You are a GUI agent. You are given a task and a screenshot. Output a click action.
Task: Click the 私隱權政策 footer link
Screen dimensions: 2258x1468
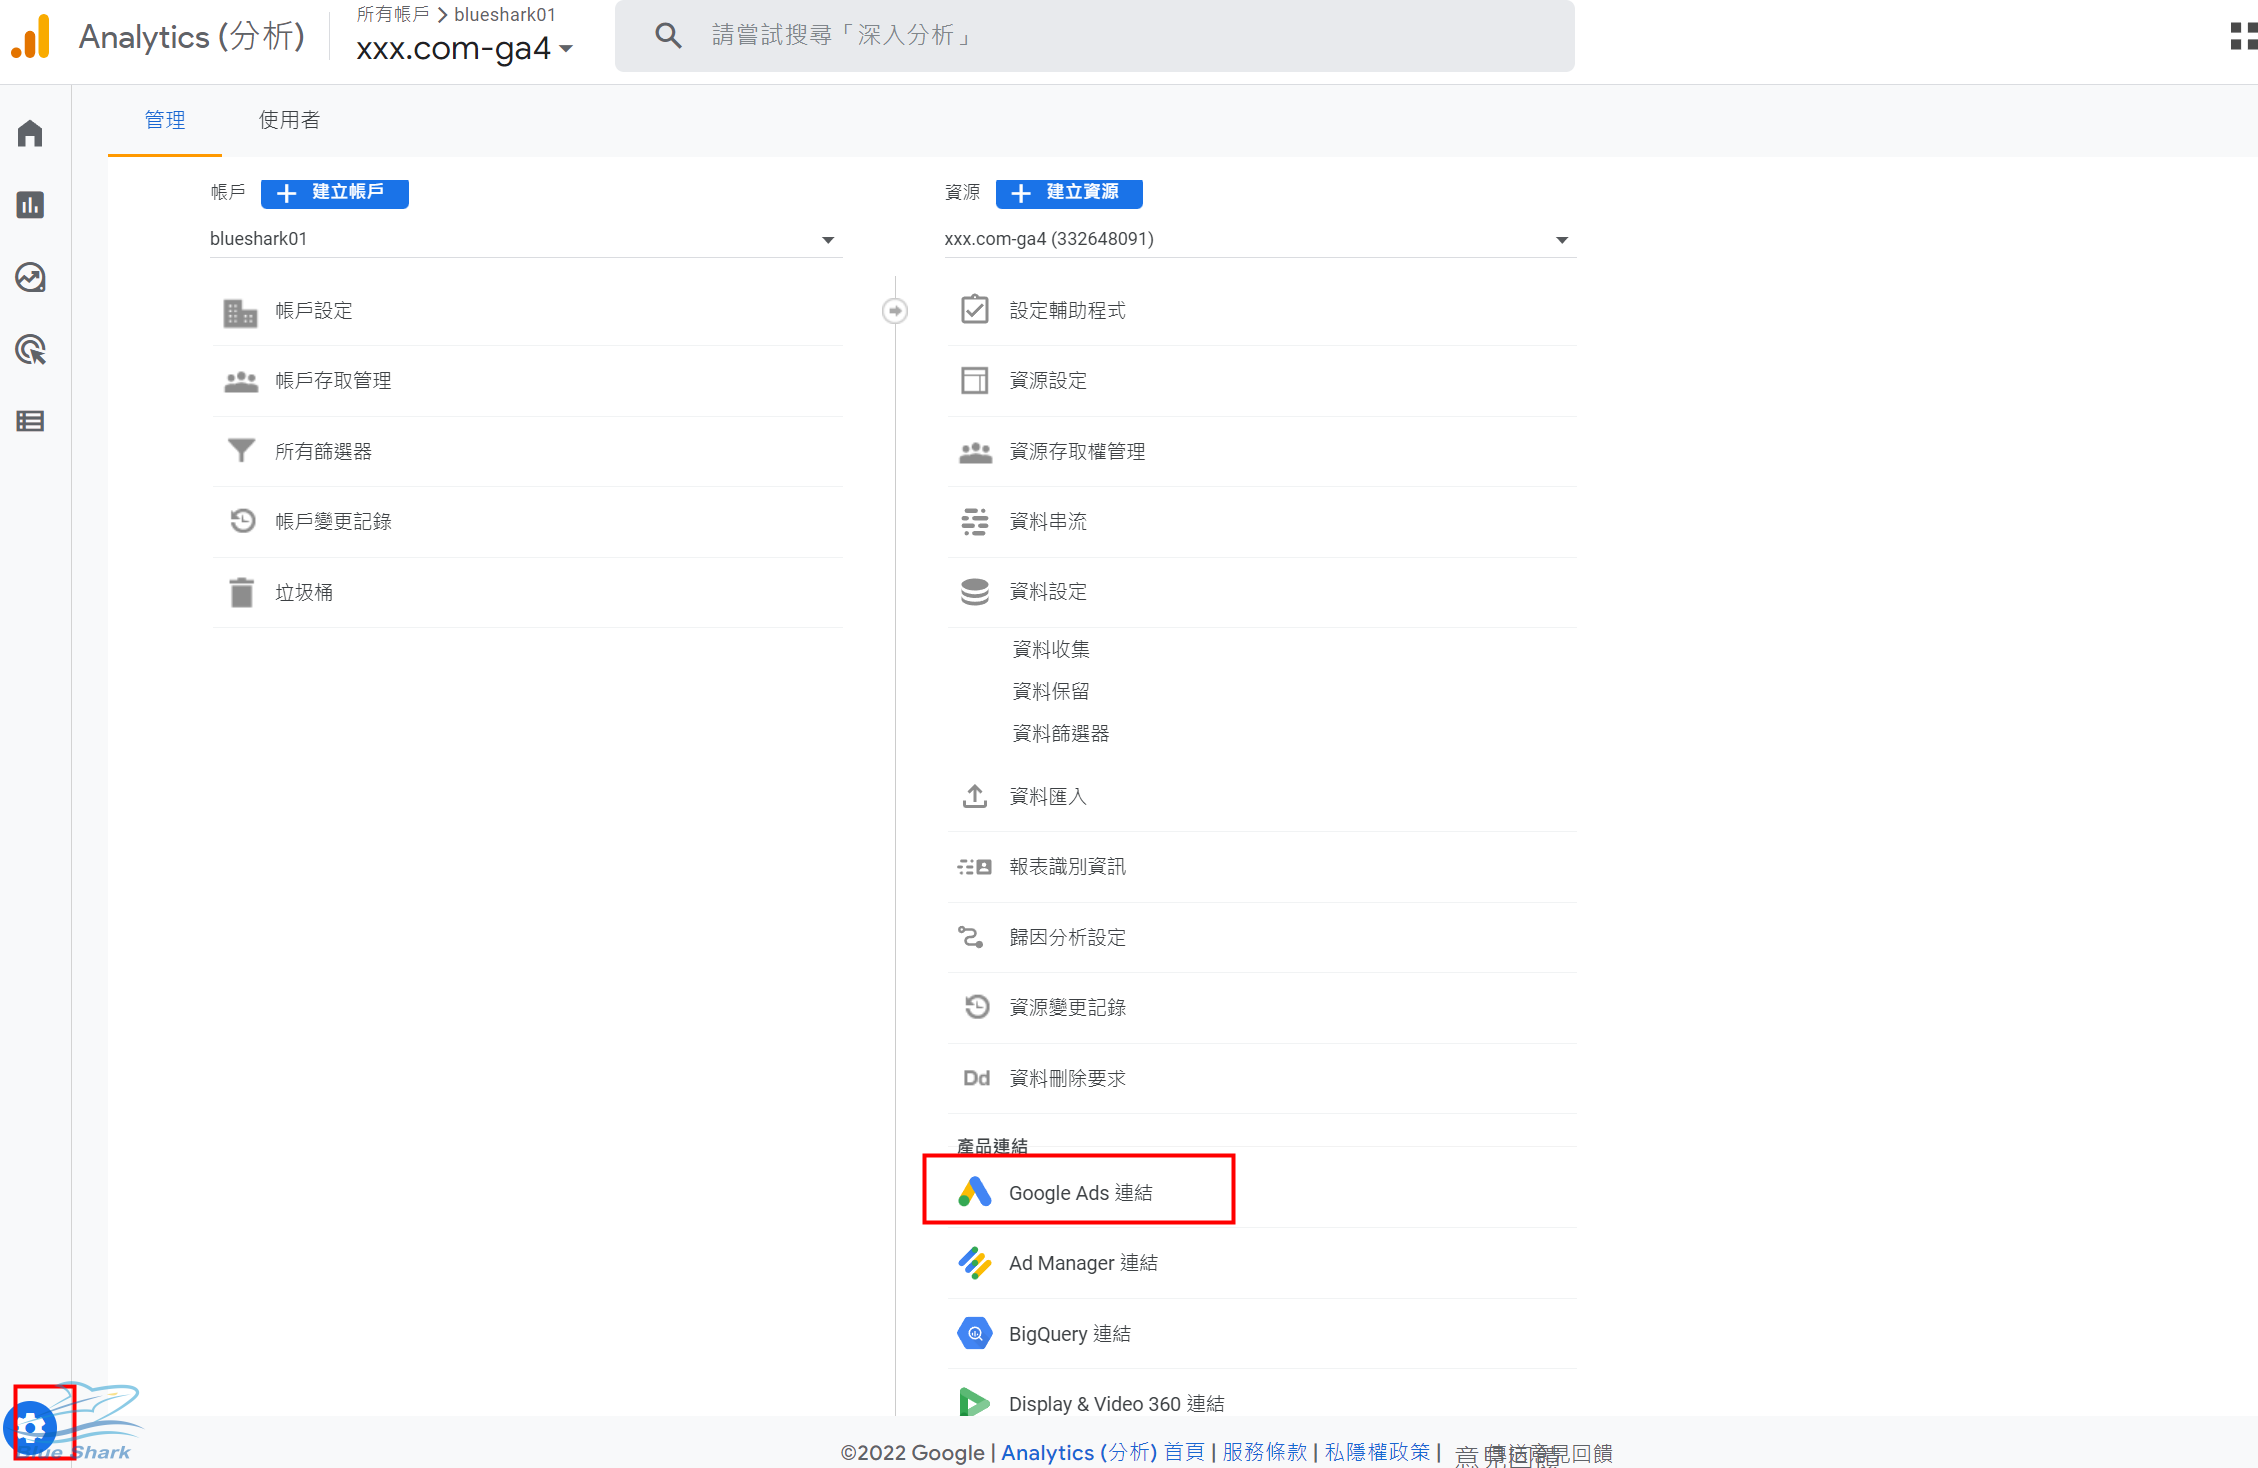pos(1377,1452)
